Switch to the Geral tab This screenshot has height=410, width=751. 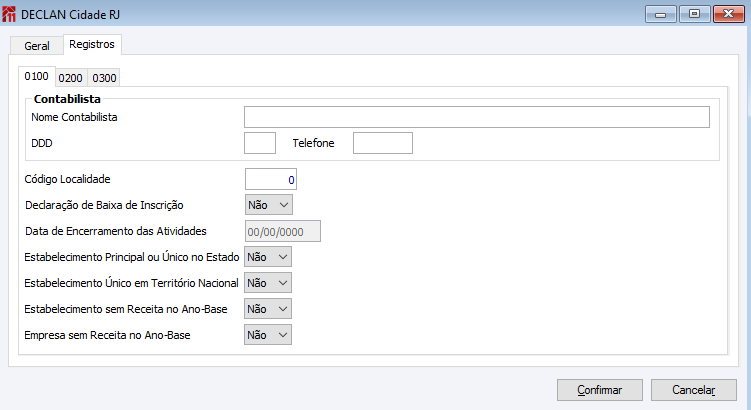36,46
